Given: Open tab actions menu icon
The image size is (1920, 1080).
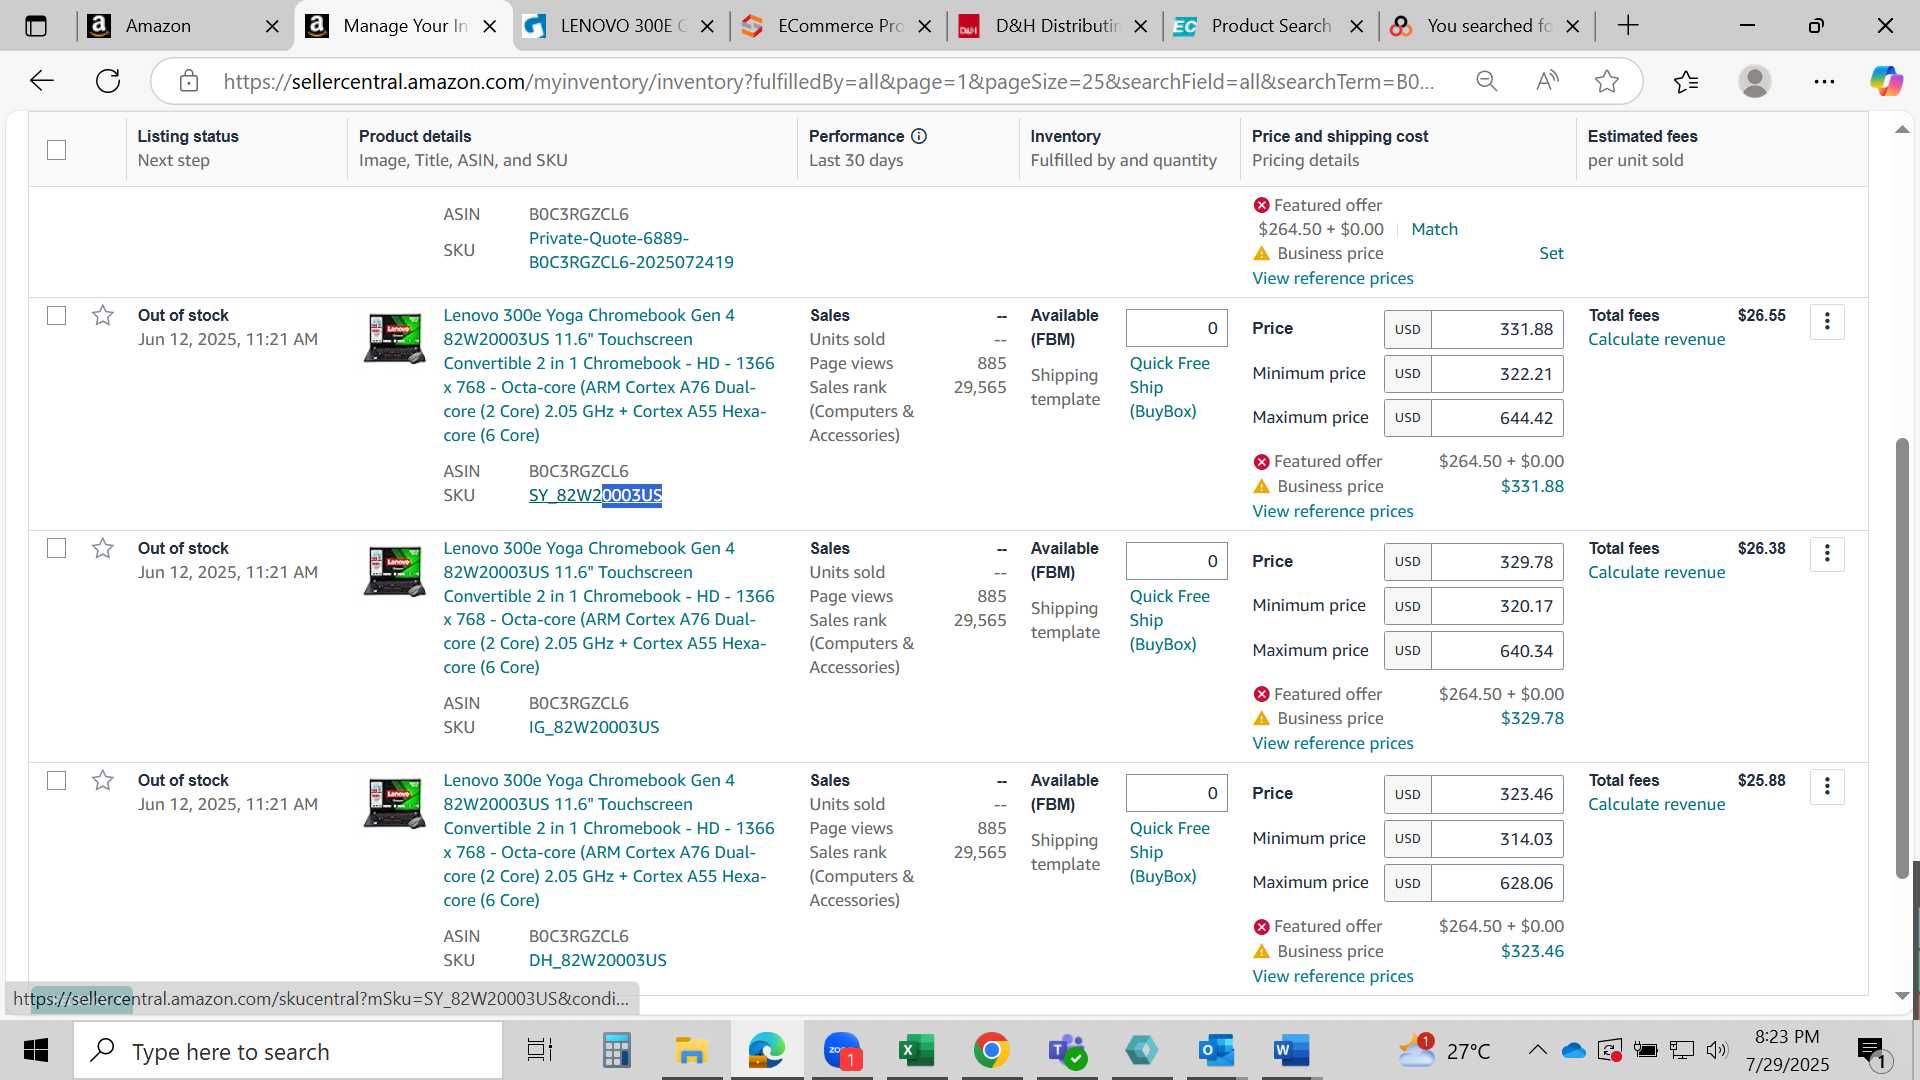Looking at the screenshot, I should tap(36, 26).
